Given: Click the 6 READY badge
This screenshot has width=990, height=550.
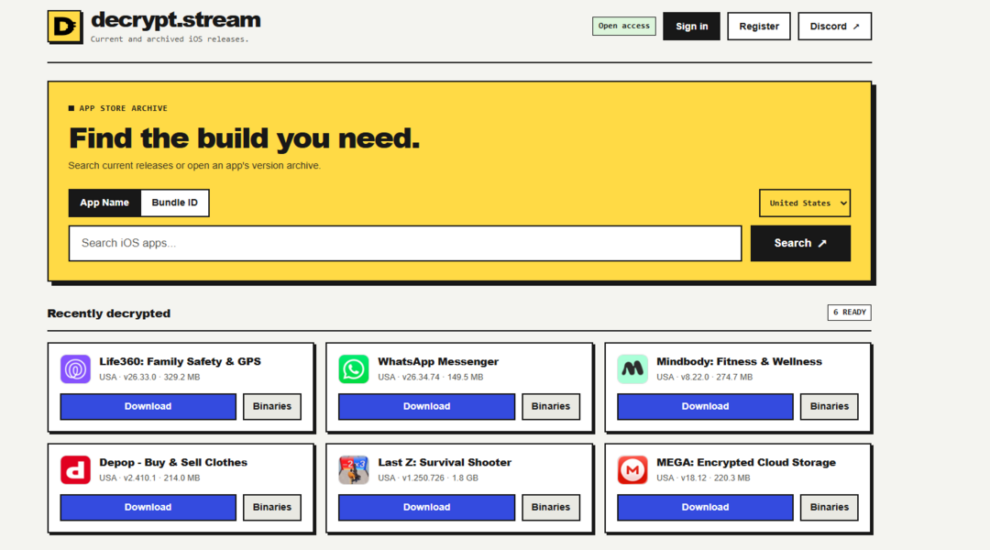Looking at the screenshot, I should (849, 313).
